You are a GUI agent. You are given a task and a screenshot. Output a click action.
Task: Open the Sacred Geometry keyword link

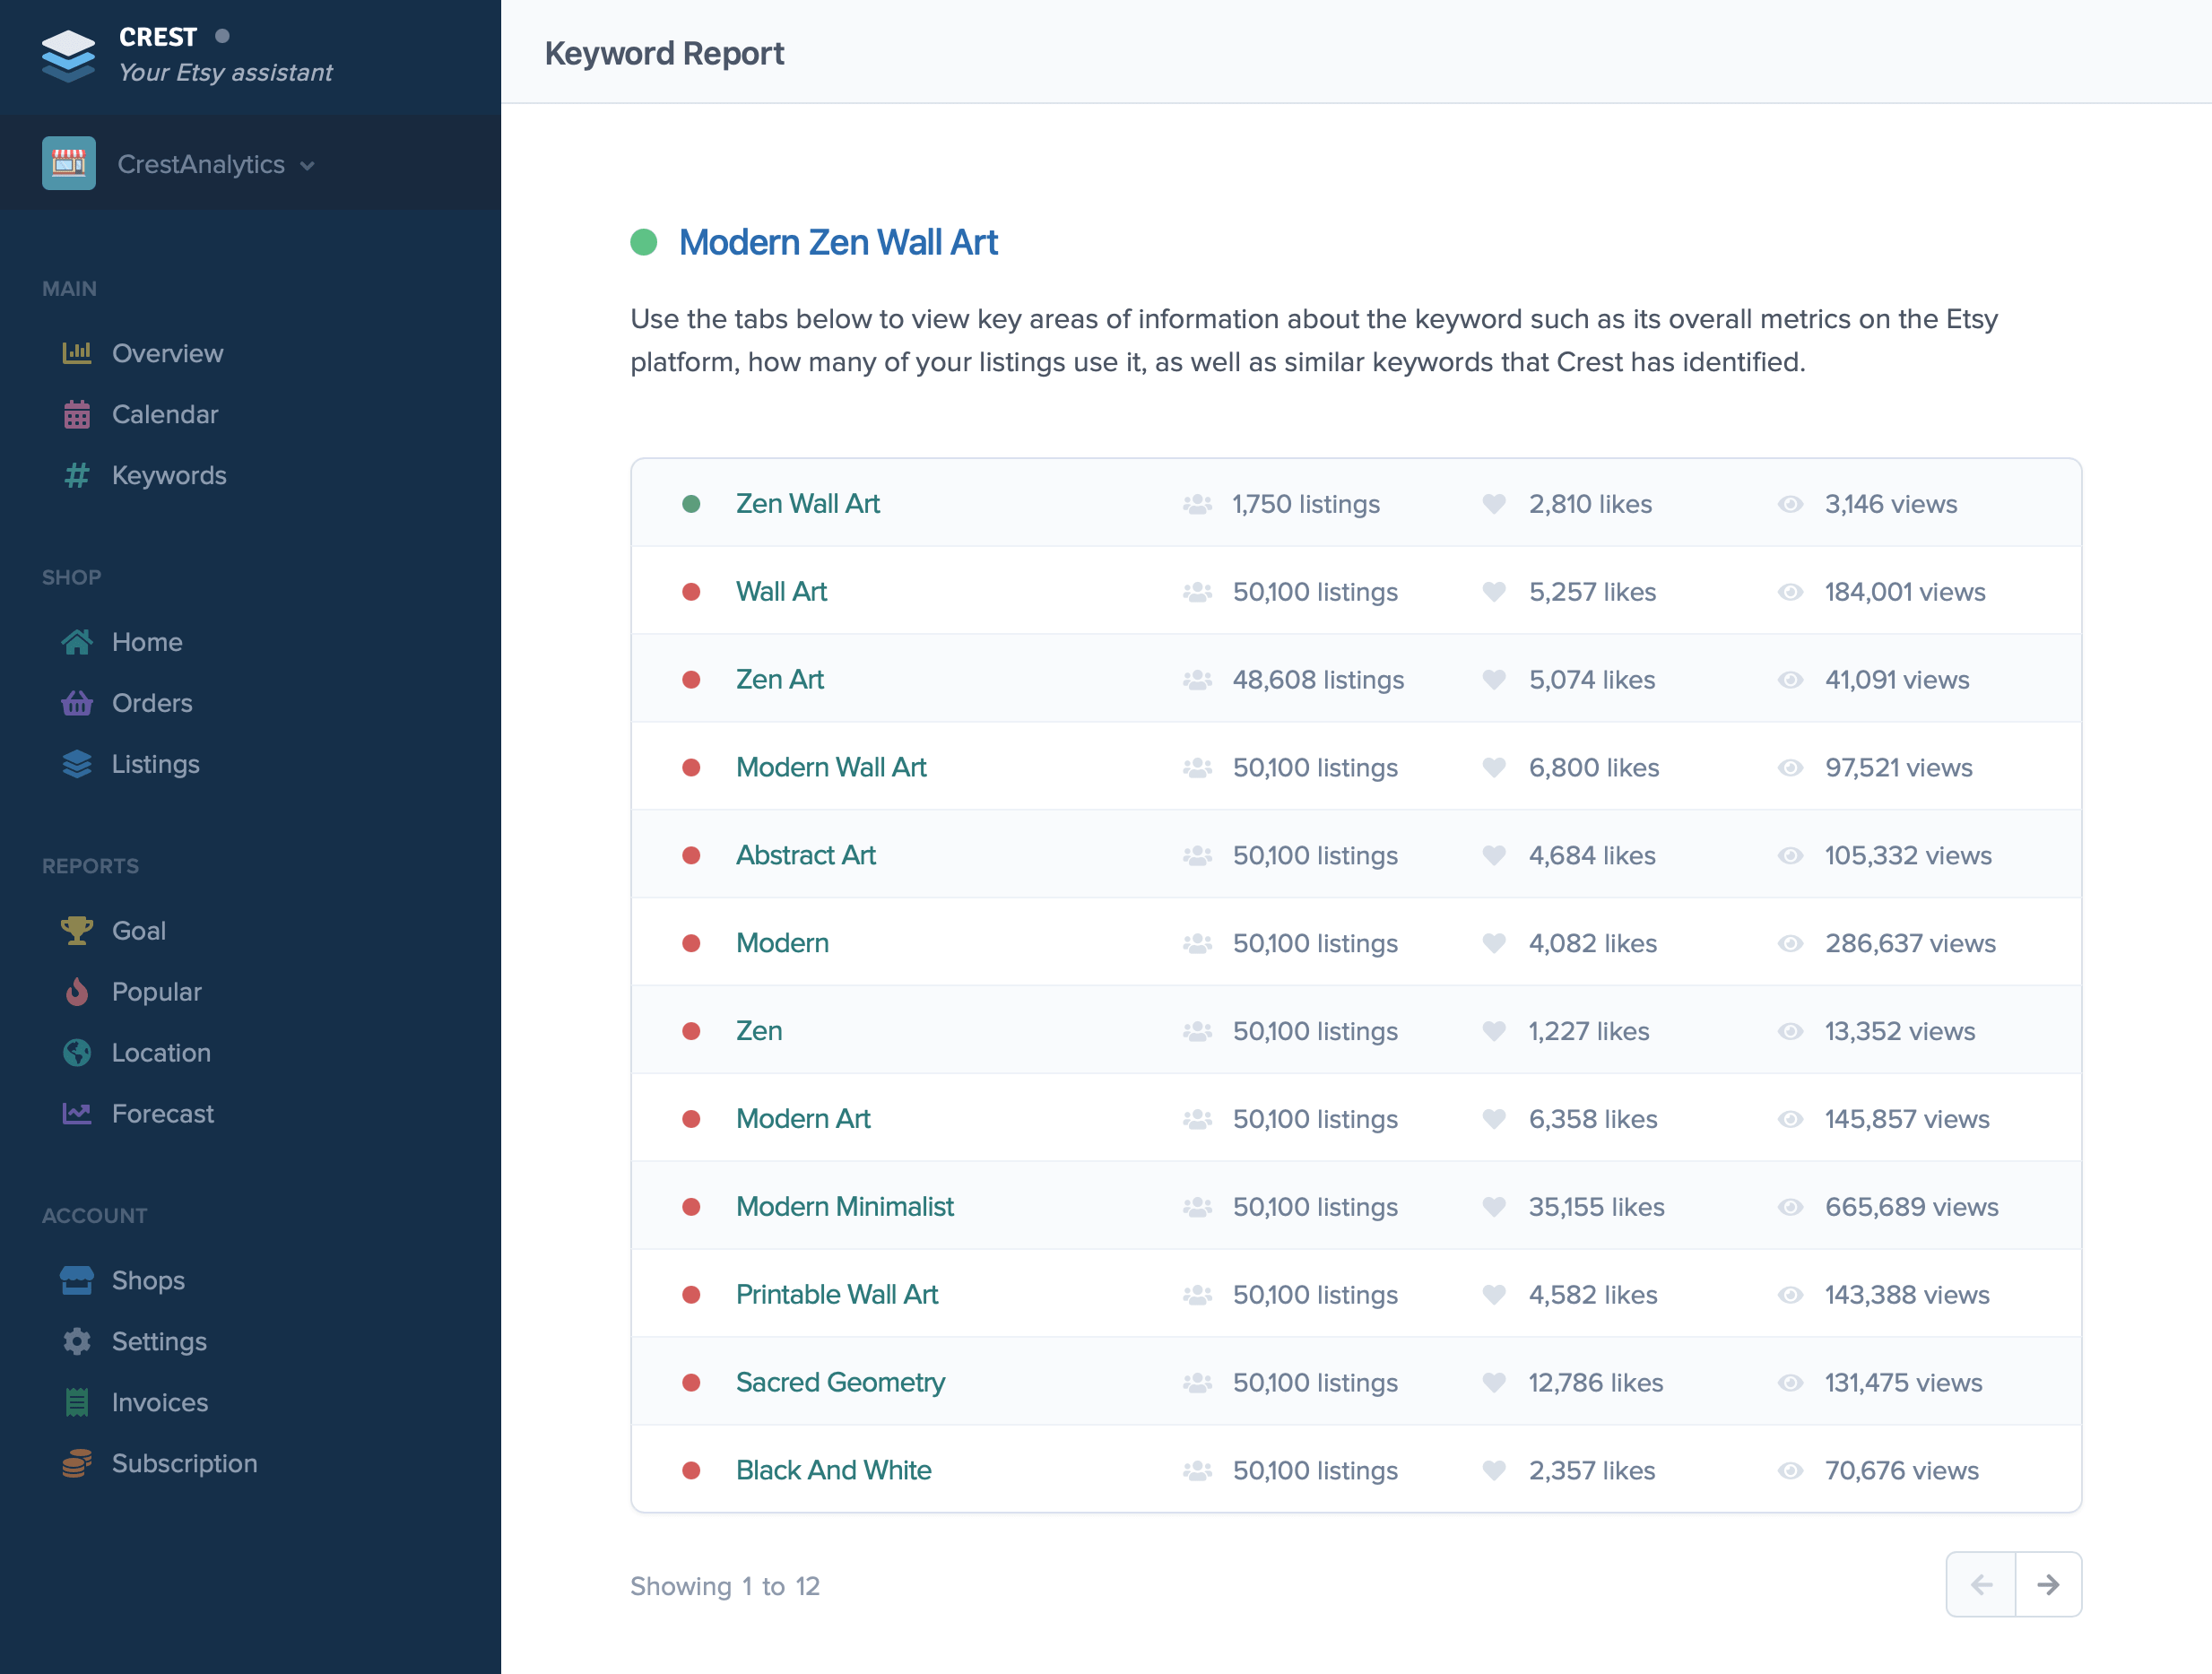[x=840, y=1382]
